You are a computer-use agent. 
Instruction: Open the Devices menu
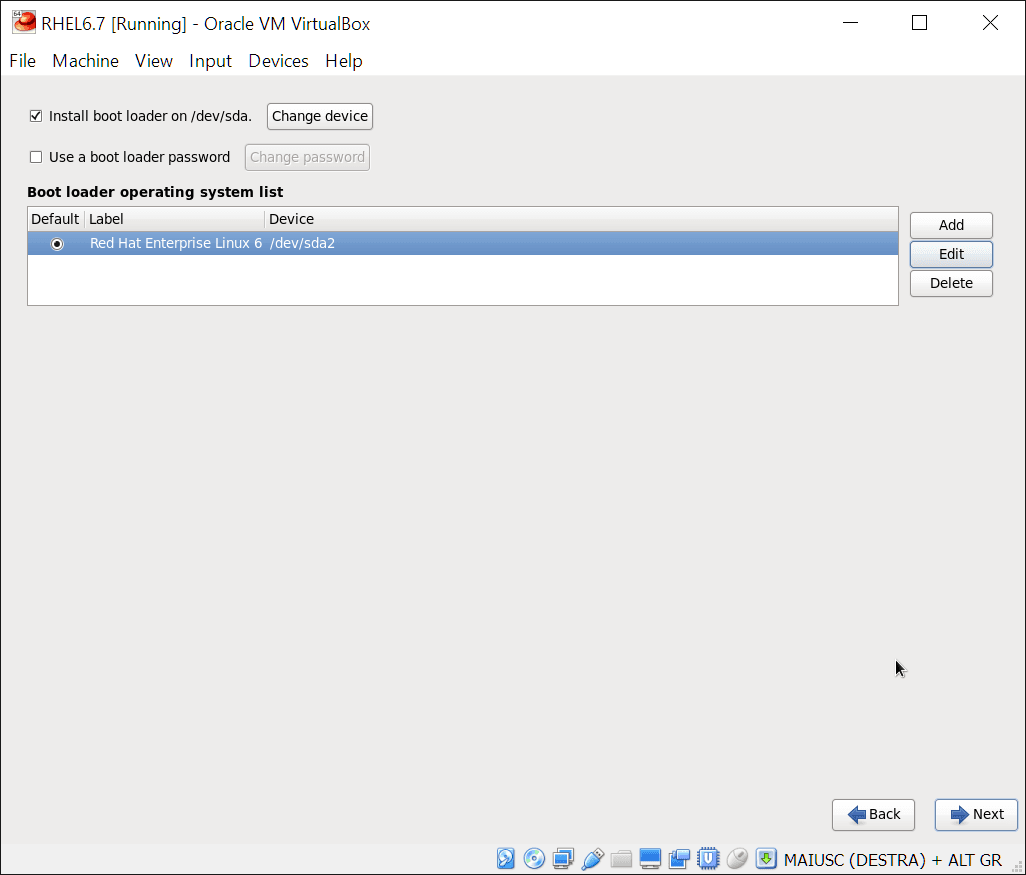(x=278, y=61)
